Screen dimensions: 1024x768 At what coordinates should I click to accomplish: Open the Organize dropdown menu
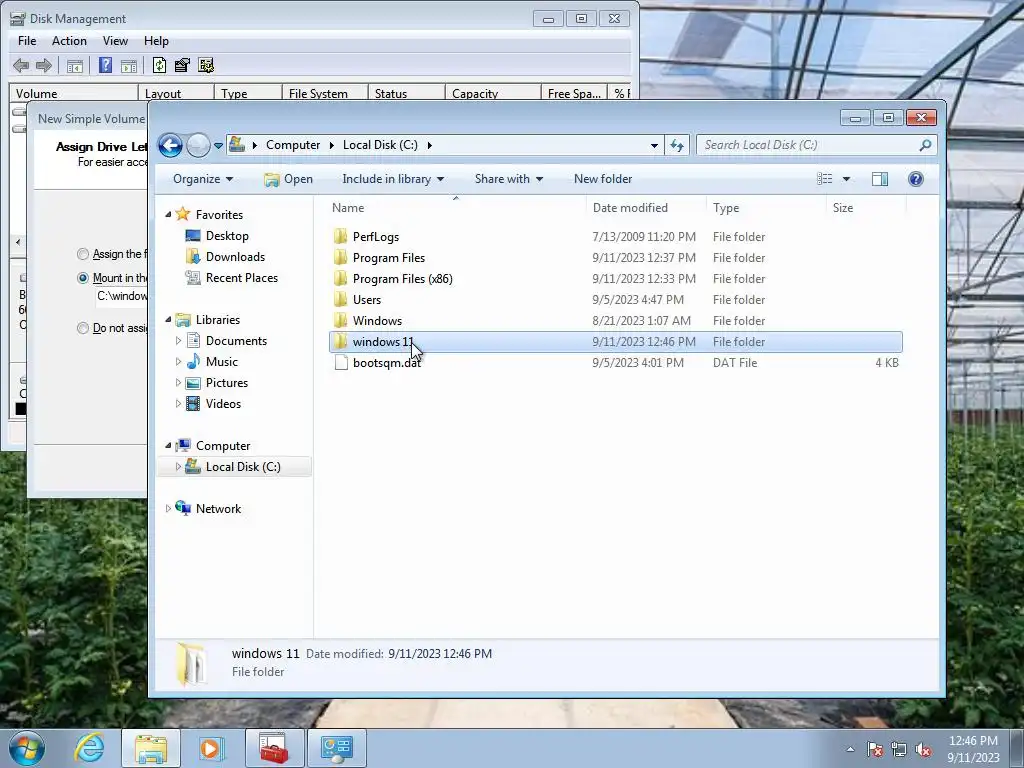point(202,179)
